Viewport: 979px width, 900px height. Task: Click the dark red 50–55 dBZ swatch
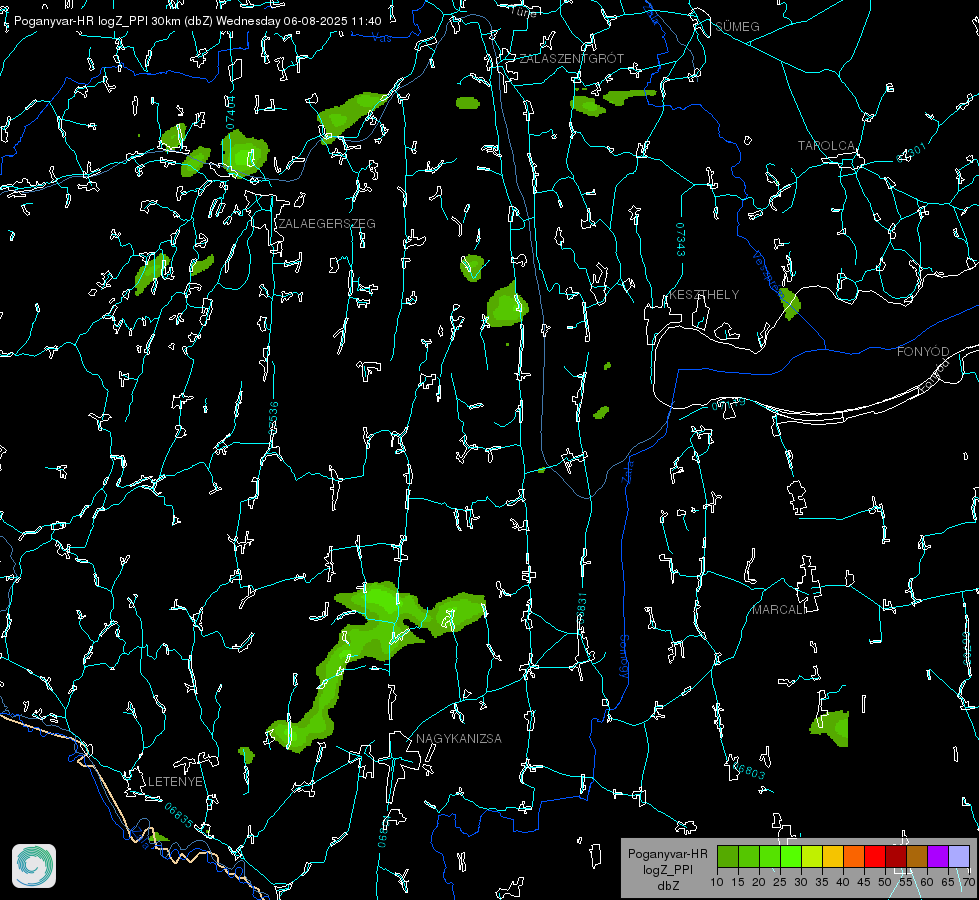click(896, 856)
